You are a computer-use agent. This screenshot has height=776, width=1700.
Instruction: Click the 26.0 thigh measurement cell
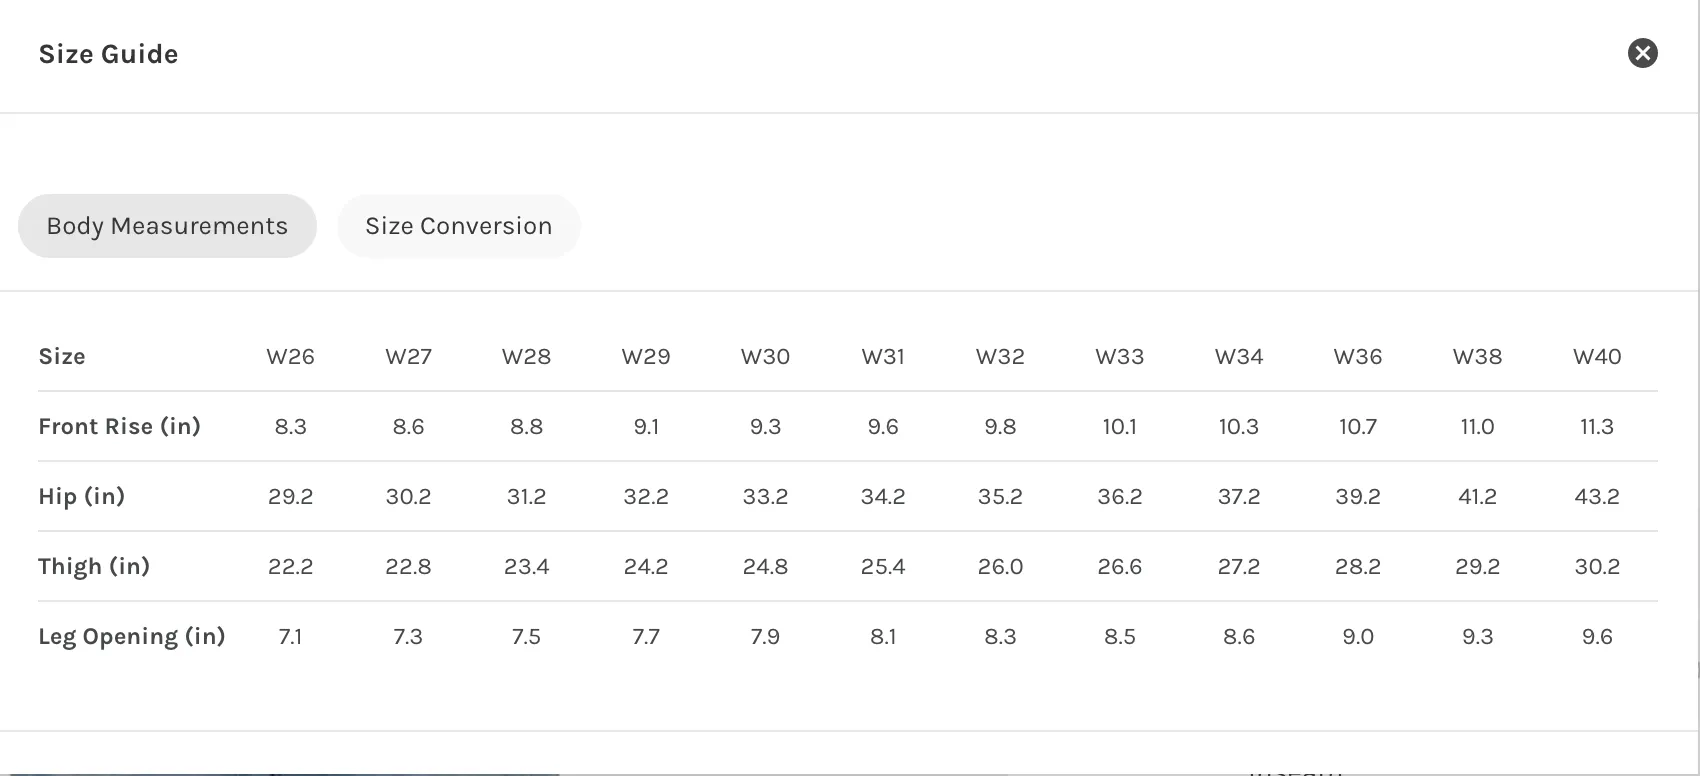1000,567
